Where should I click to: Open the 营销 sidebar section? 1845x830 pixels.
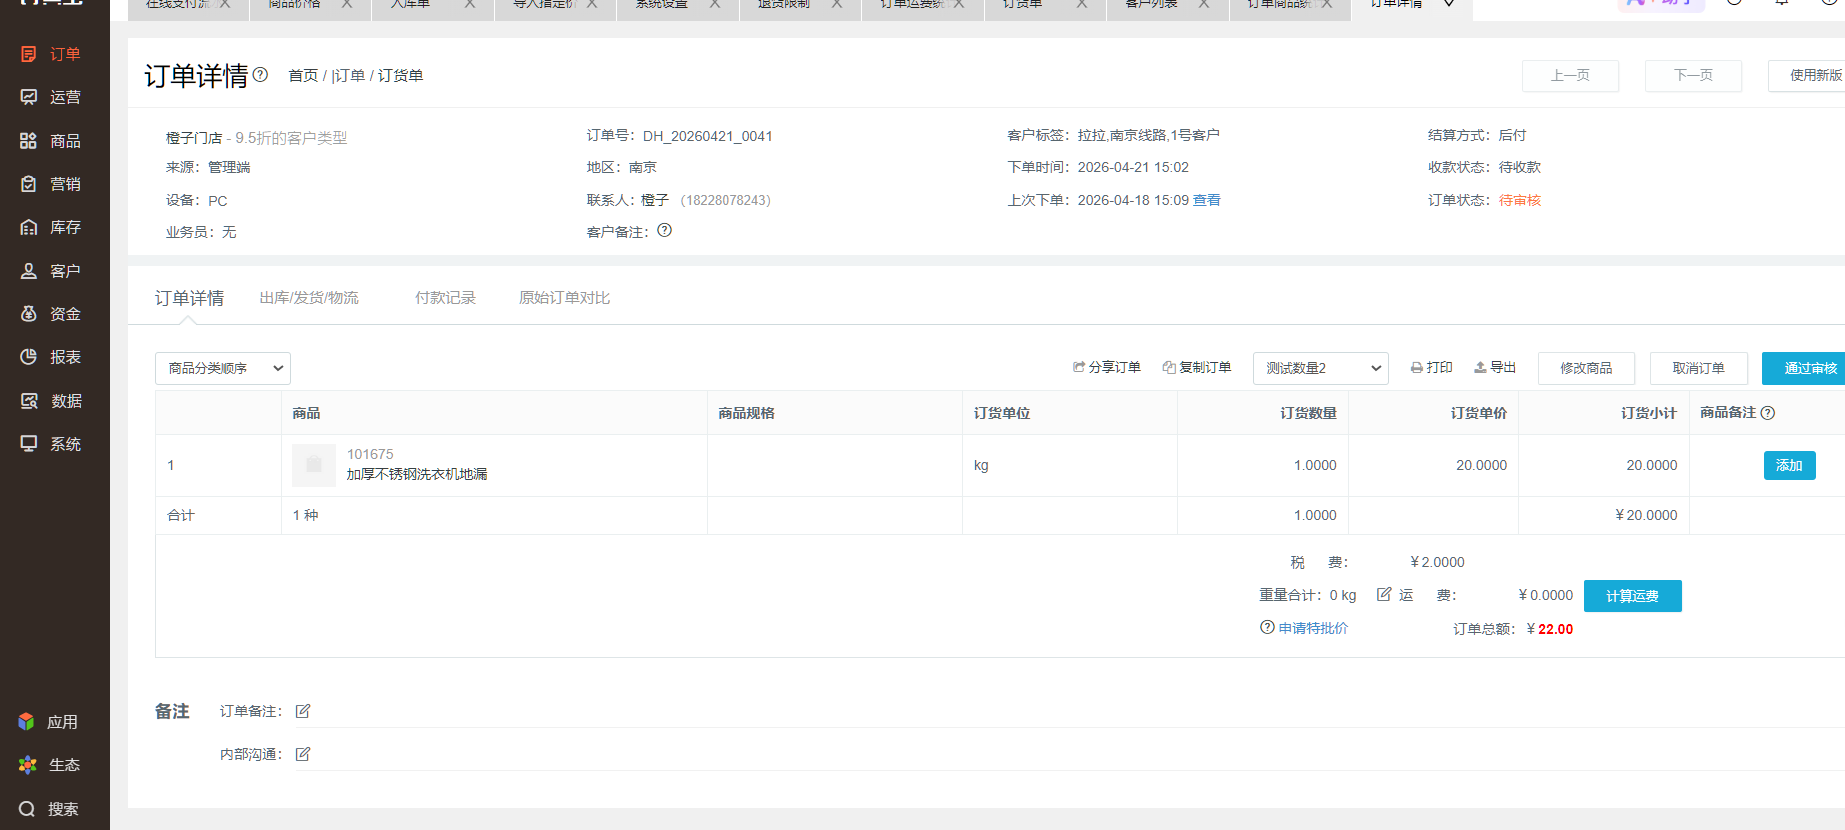51,184
